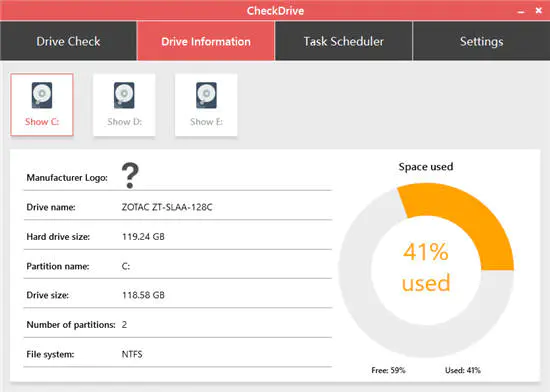
Task: Minimize the CheckDrive window
Action: [x=521, y=11]
